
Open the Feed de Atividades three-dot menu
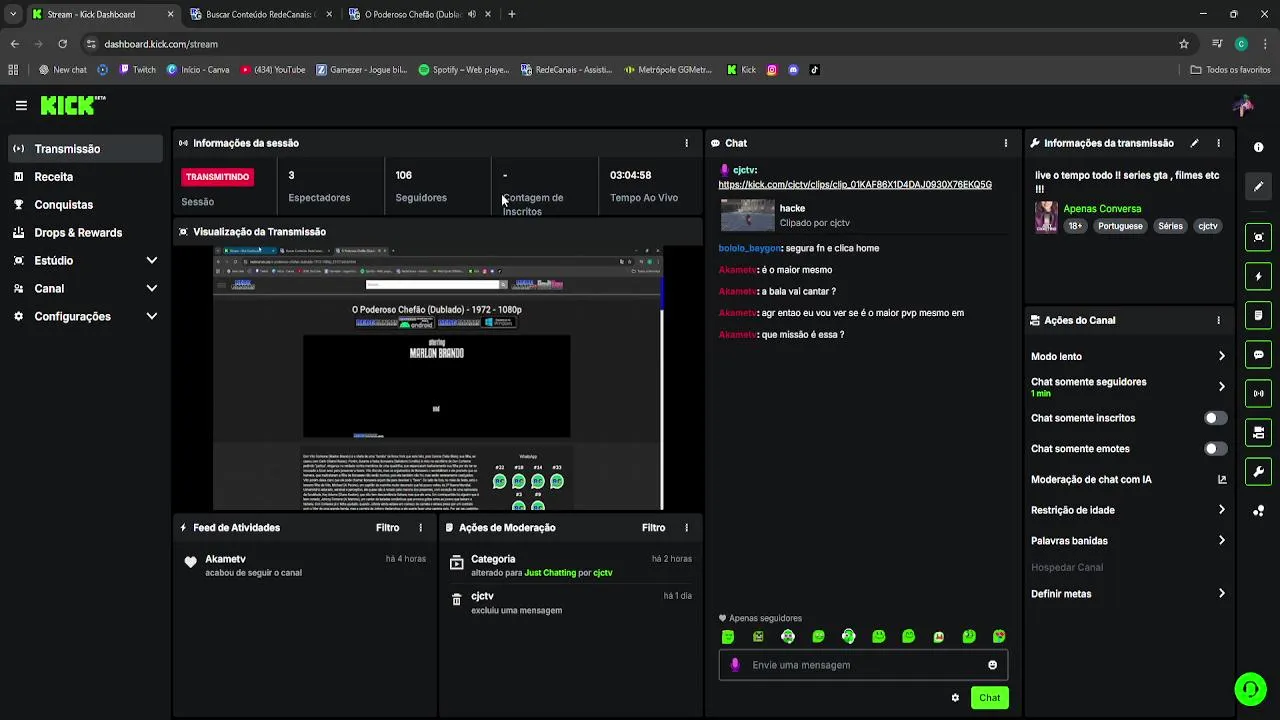[420, 527]
